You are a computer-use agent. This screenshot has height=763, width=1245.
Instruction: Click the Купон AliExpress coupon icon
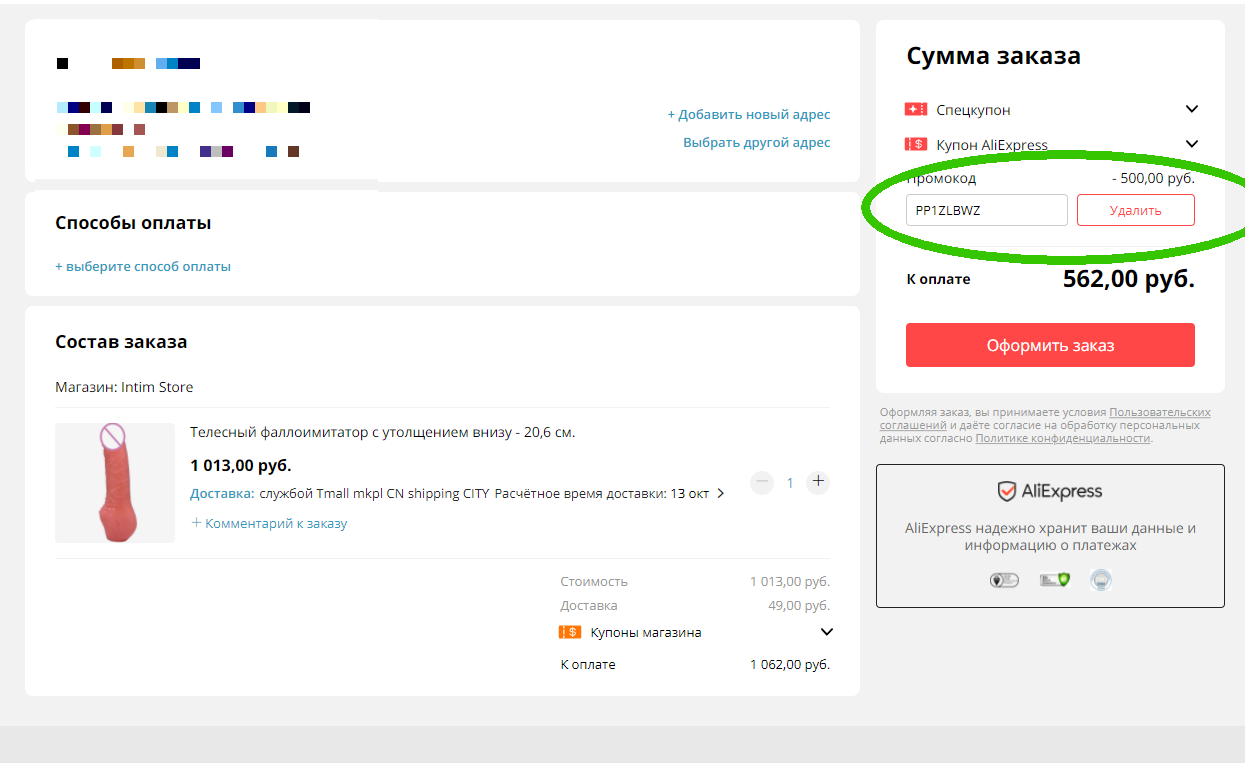point(916,144)
